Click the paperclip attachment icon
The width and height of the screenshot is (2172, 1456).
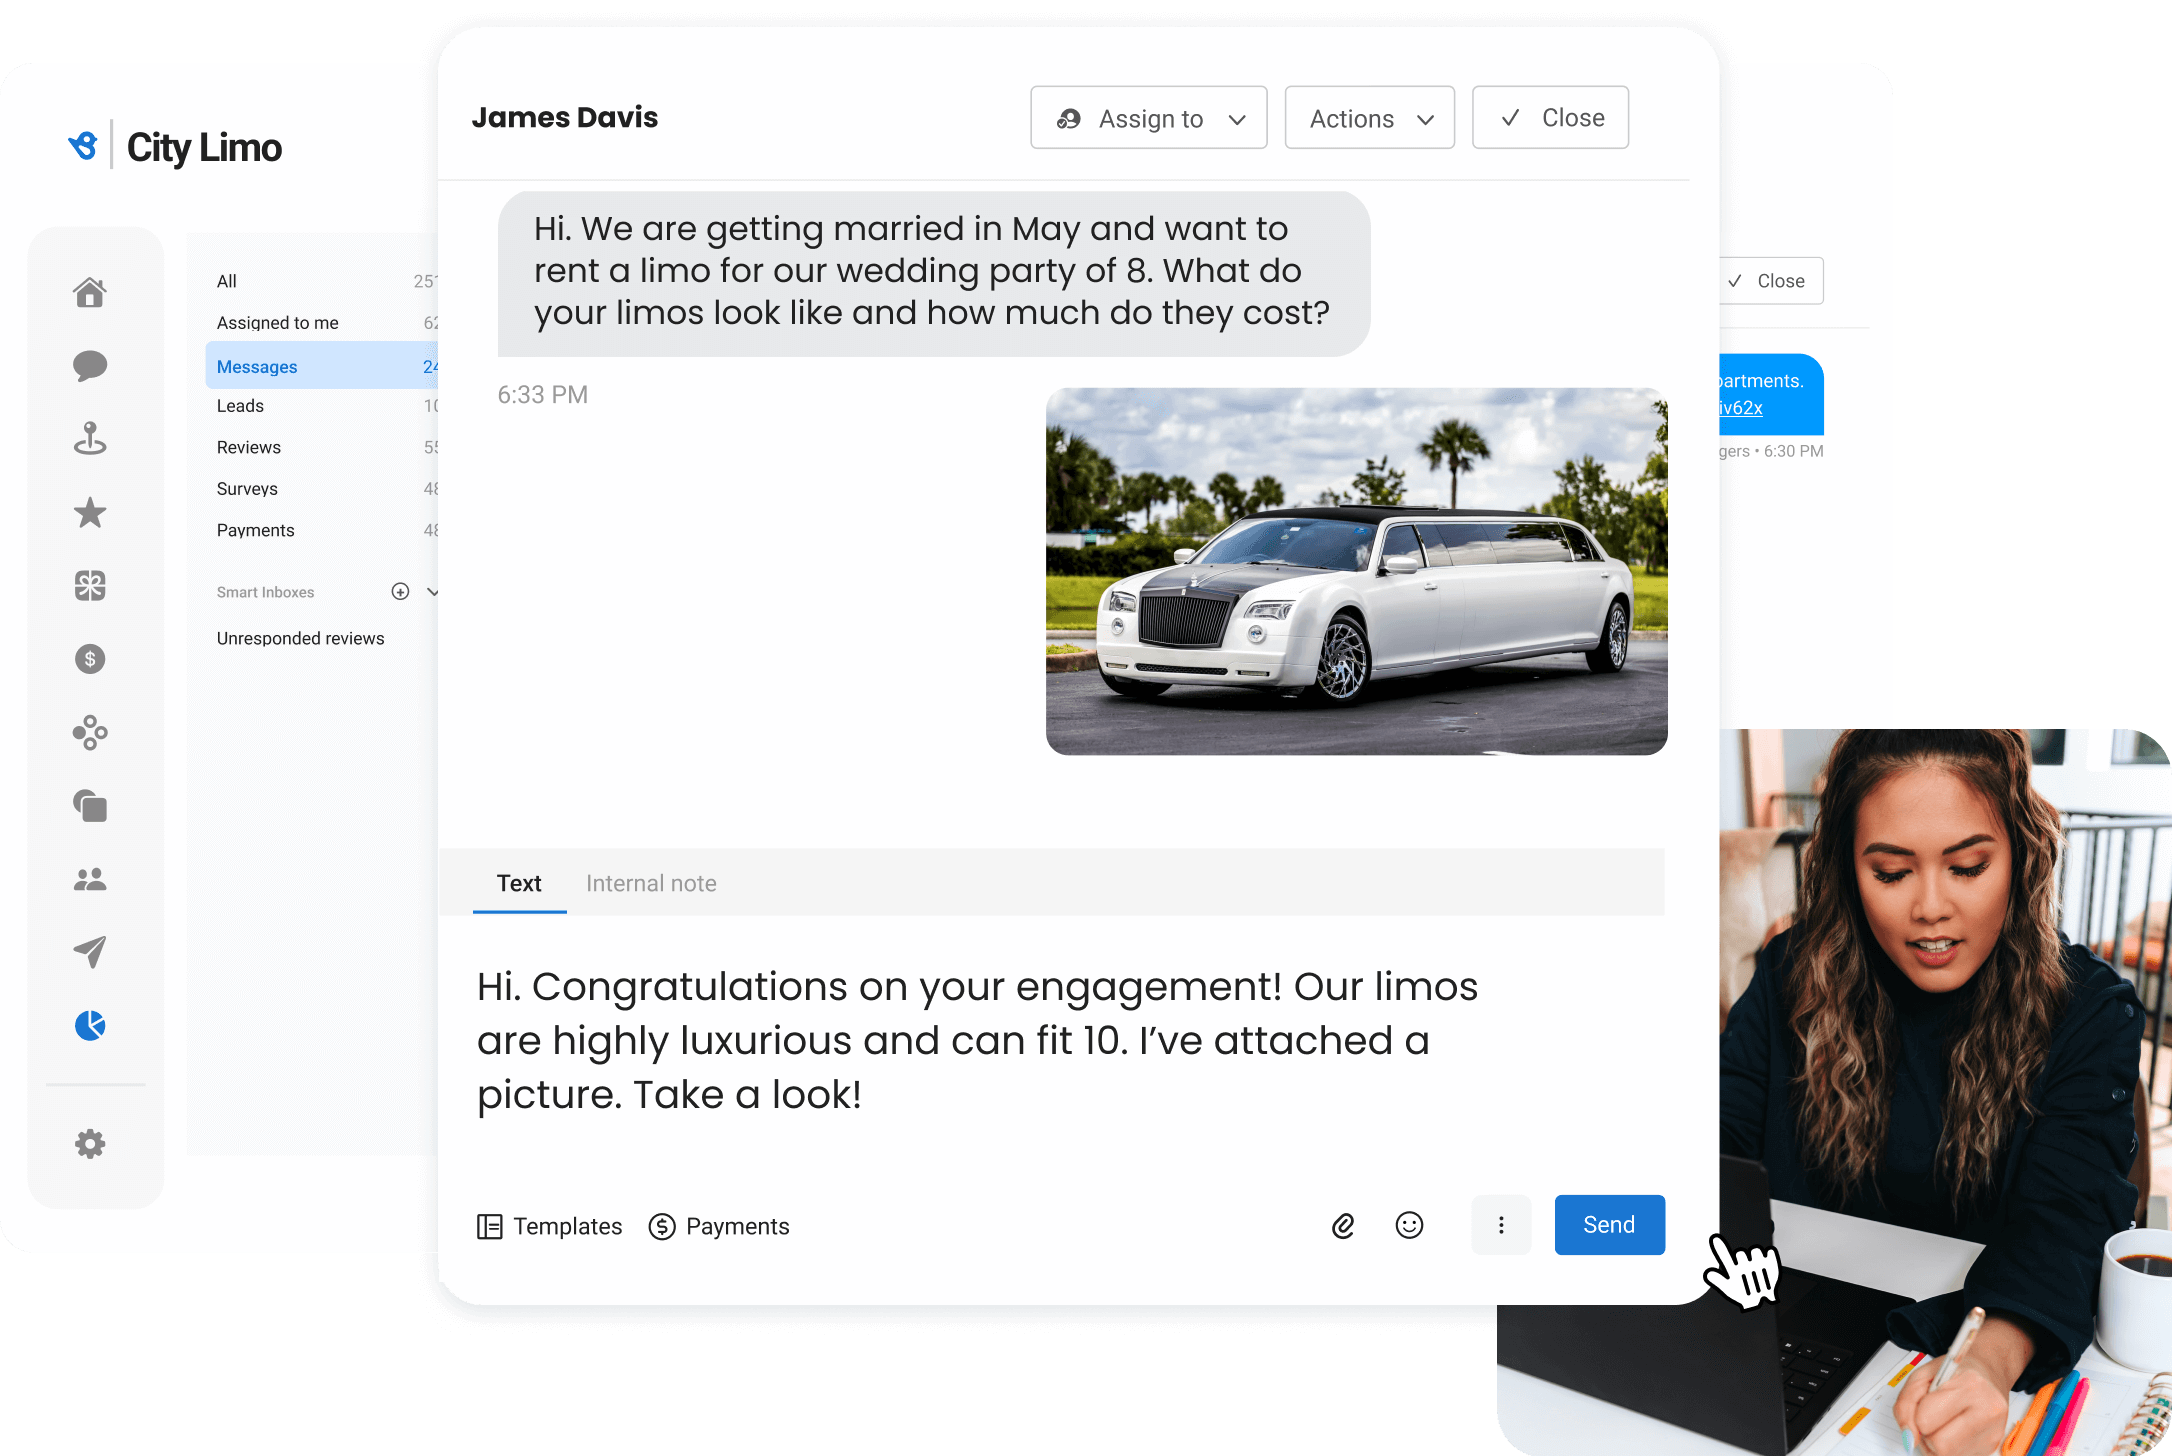pyautogui.click(x=1343, y=1226)
